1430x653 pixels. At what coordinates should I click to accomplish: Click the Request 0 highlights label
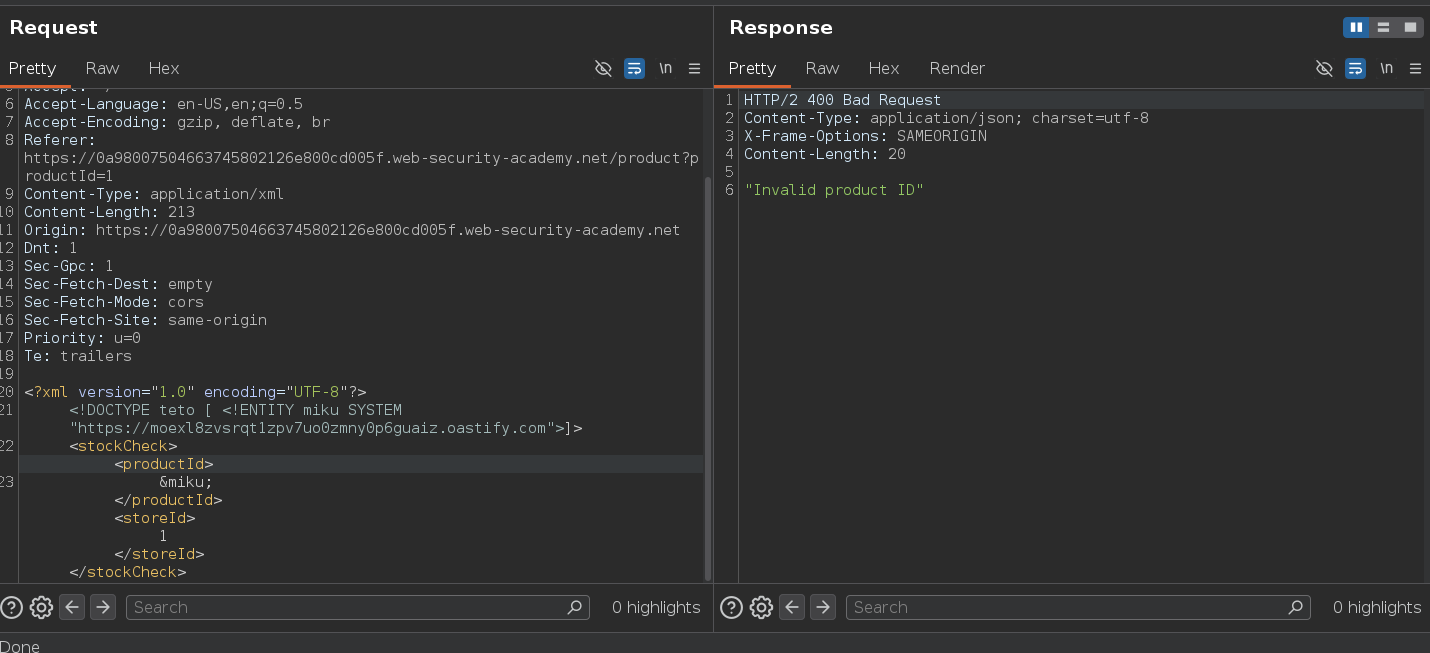[656, 607]
